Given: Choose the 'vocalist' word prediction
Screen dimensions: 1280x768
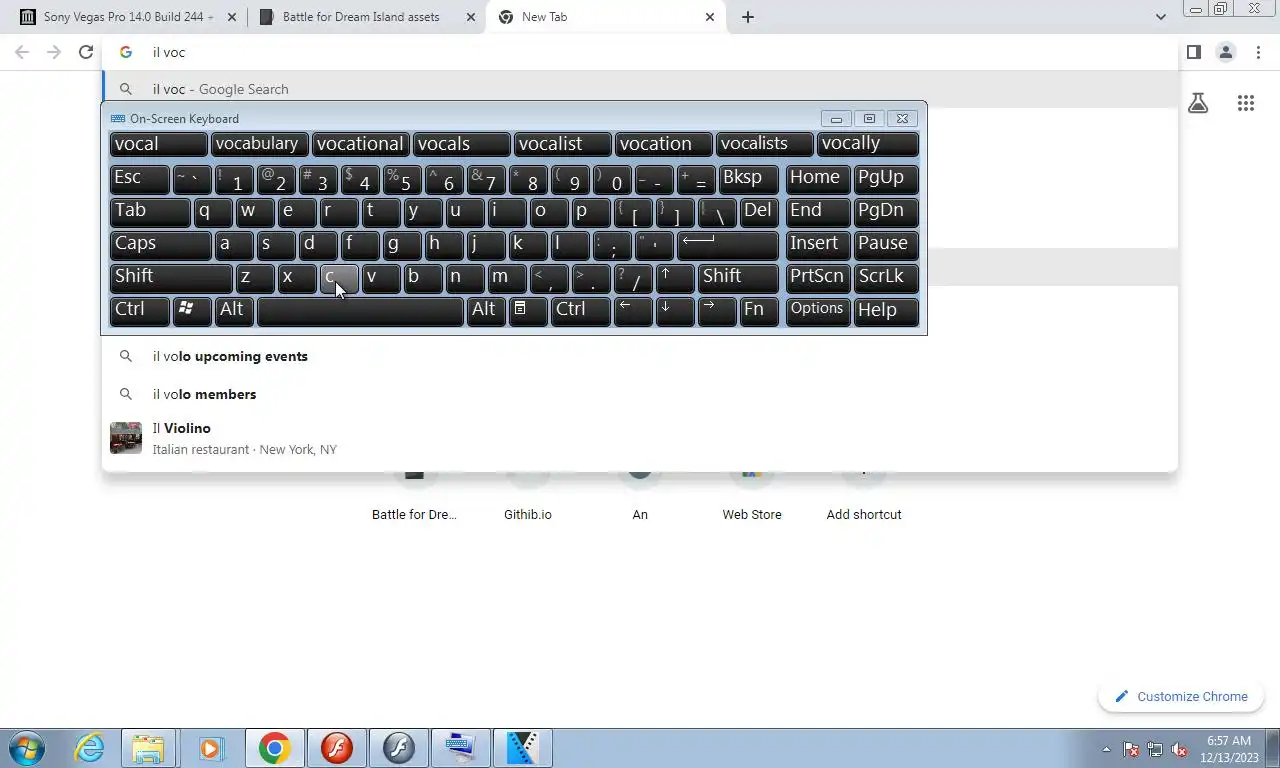Looking at the screenshot, I should click(x=562, y=144).
